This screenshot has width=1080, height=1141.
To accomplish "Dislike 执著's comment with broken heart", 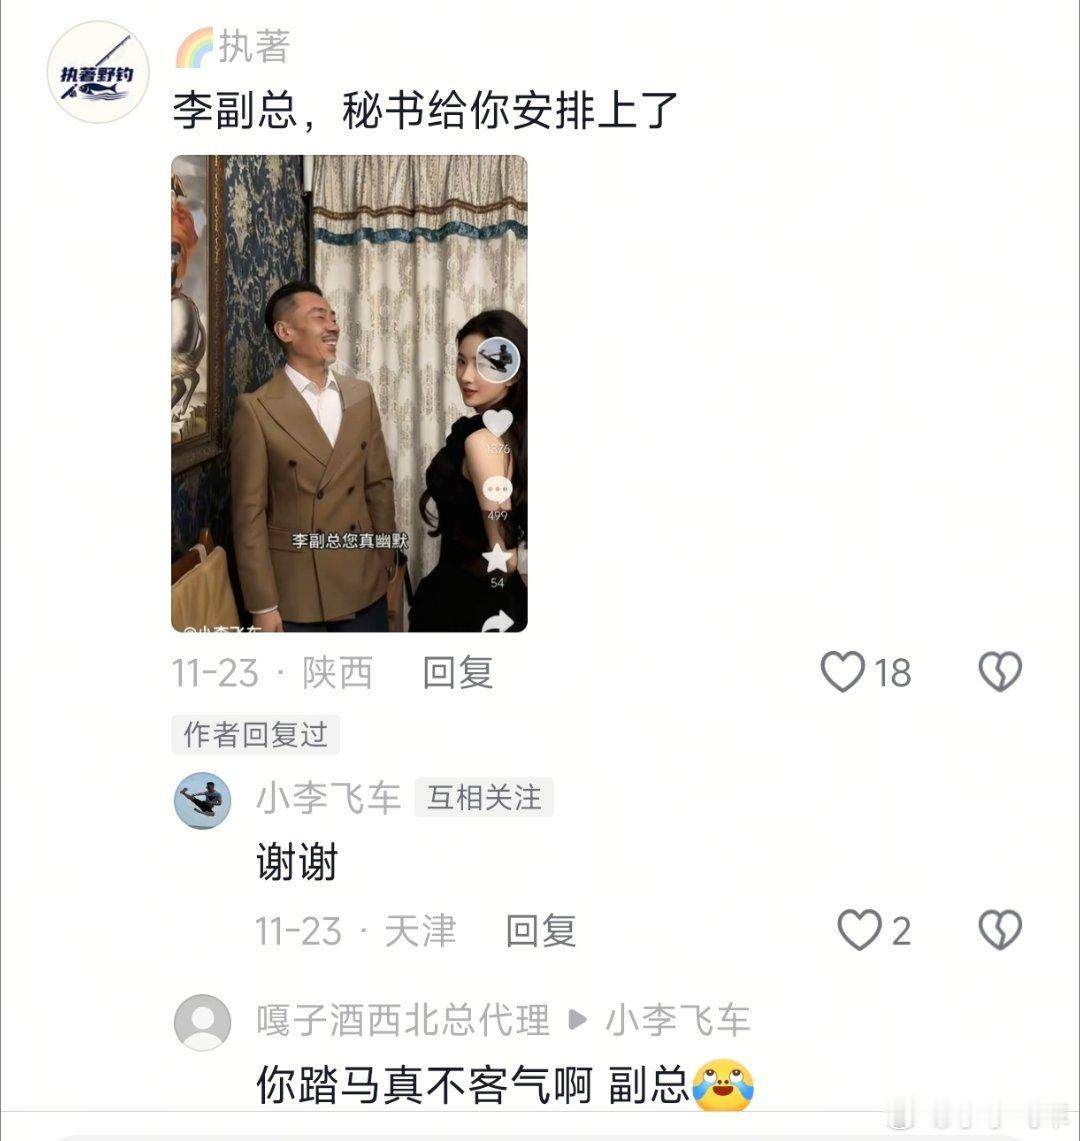I will click(1000, 671).
